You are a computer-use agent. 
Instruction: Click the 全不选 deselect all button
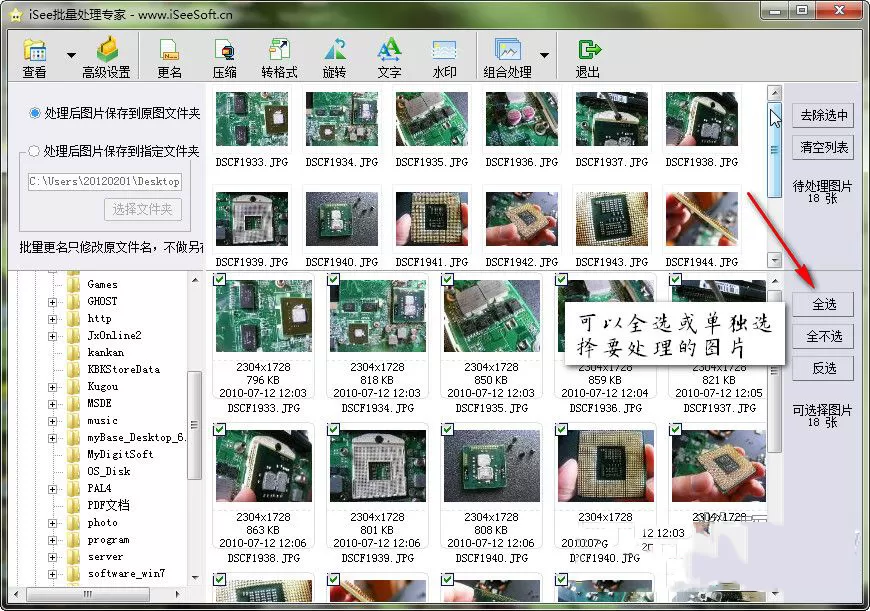[x=823, y=336]
